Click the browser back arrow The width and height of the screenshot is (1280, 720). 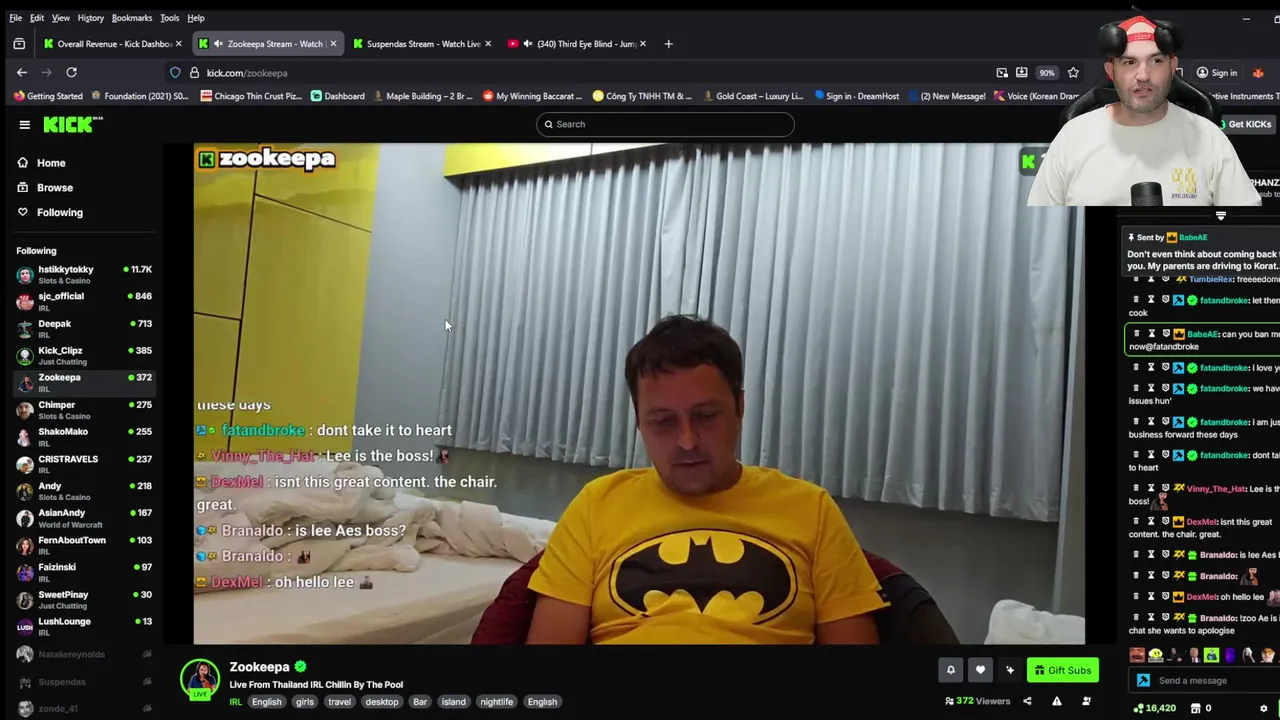click(22, 72)
